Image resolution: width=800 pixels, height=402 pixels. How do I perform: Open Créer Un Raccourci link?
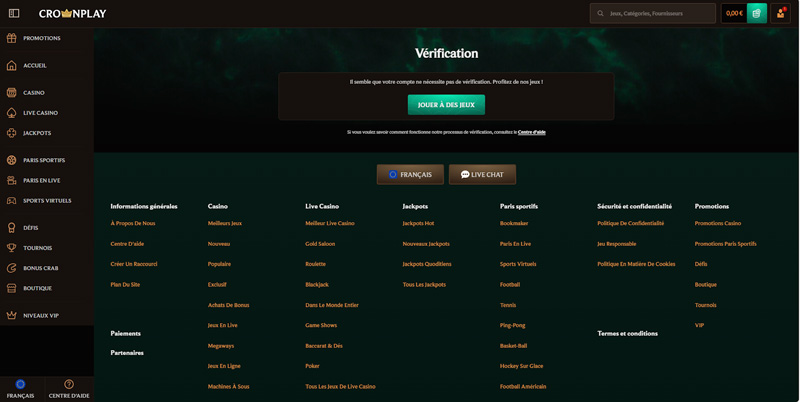point(134,264)
